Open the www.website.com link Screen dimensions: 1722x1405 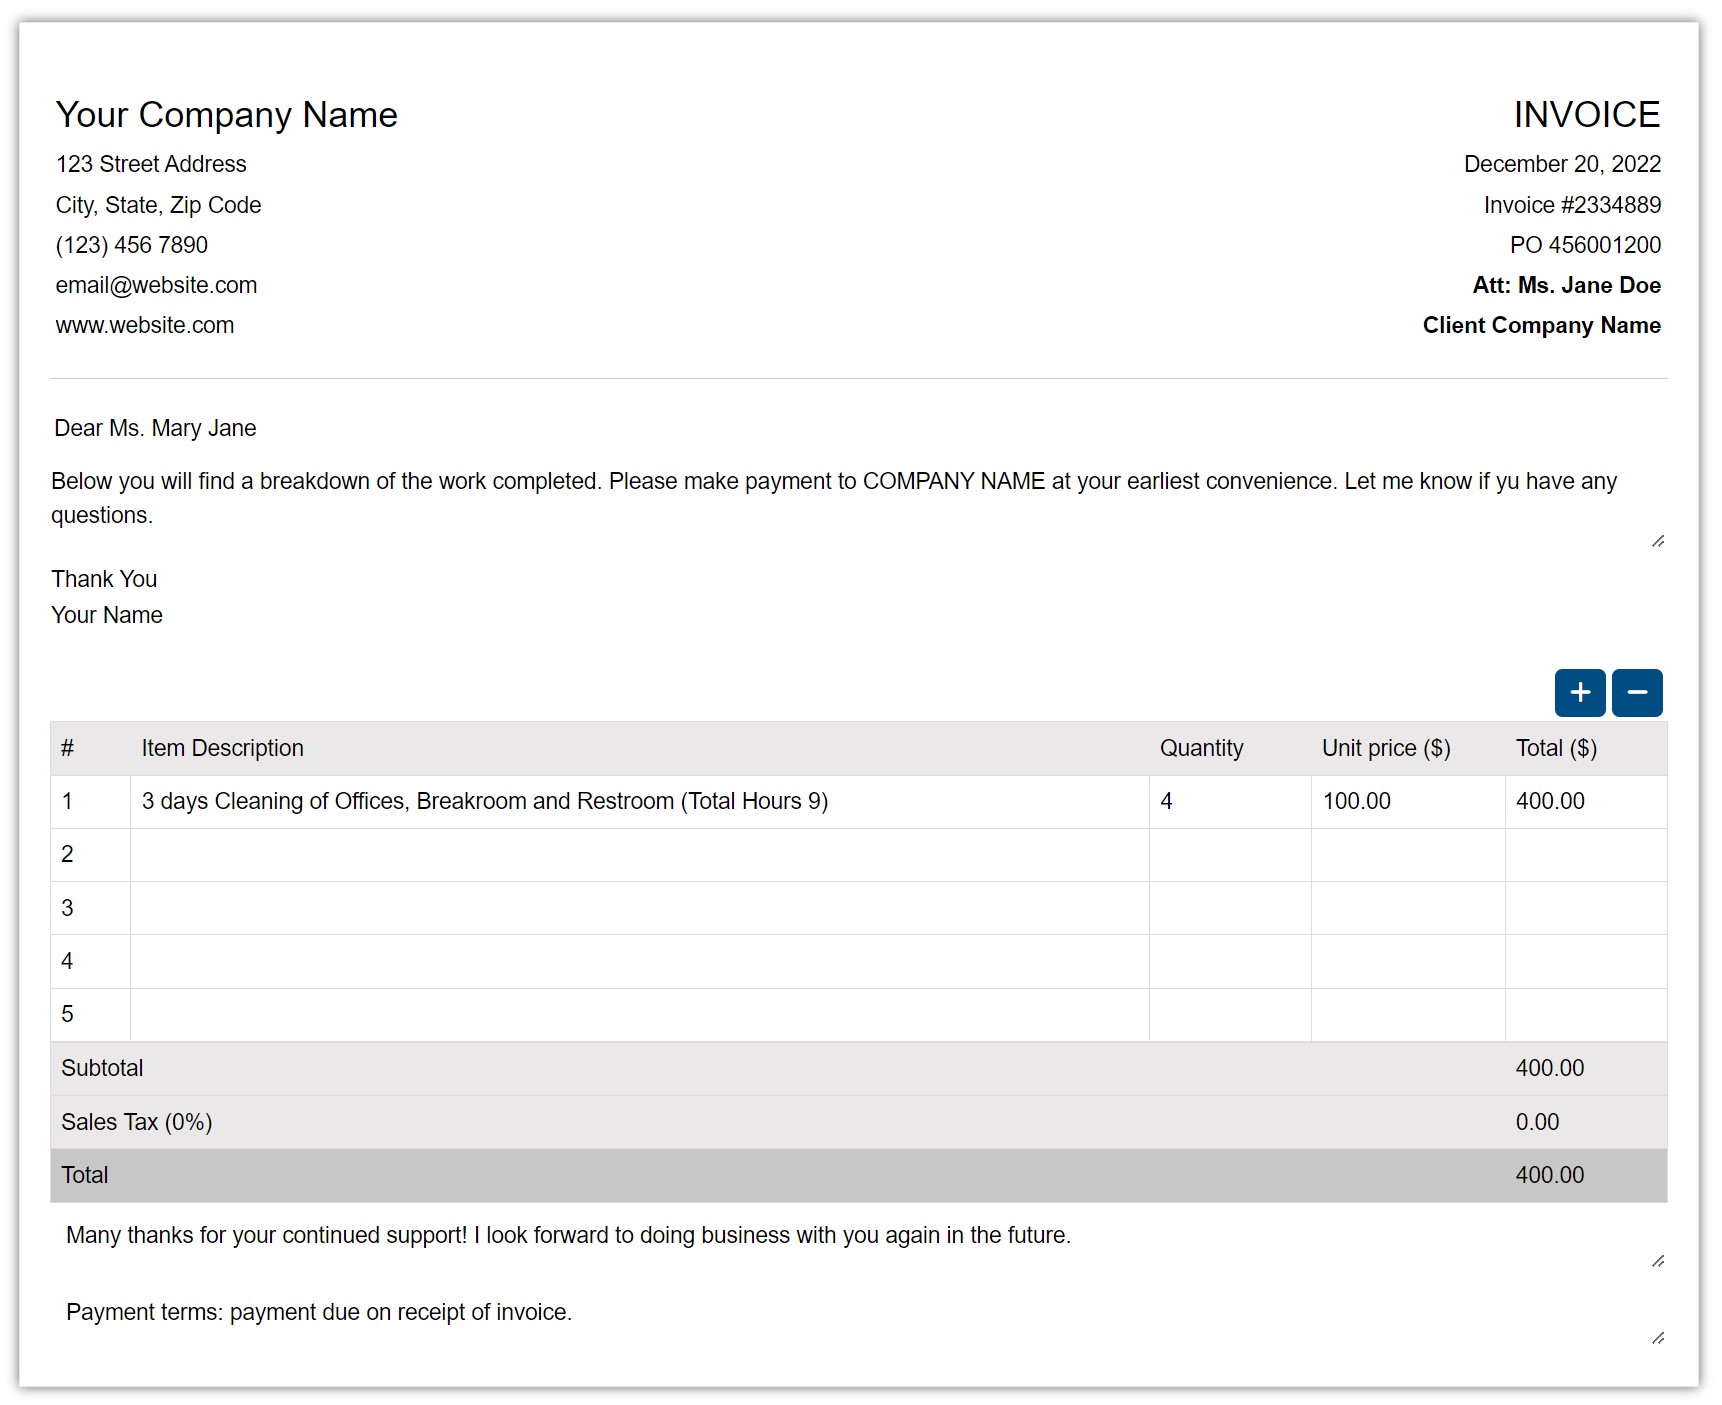point(144,325)
